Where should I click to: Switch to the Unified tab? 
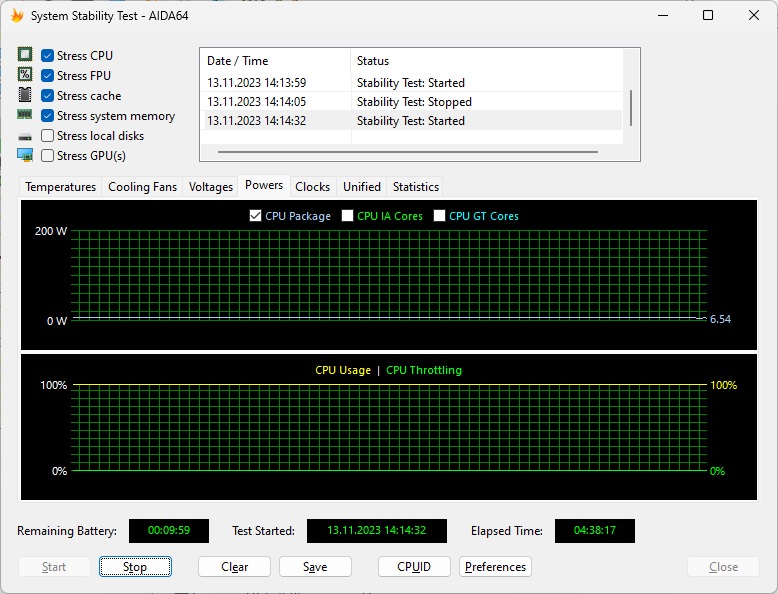(362, 187)
